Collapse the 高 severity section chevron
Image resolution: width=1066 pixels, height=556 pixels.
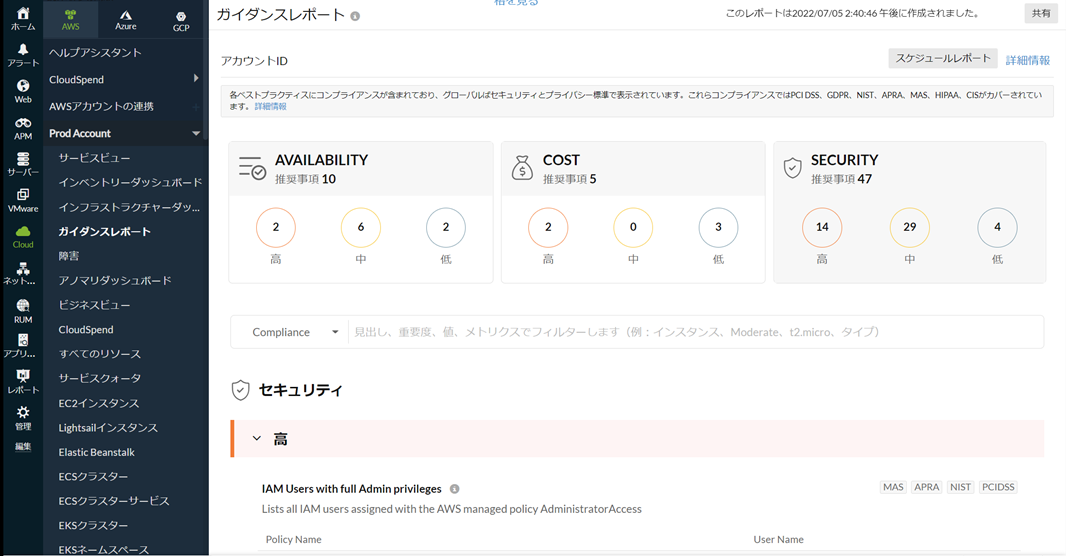pyautogui.click(x=257, y=438)
